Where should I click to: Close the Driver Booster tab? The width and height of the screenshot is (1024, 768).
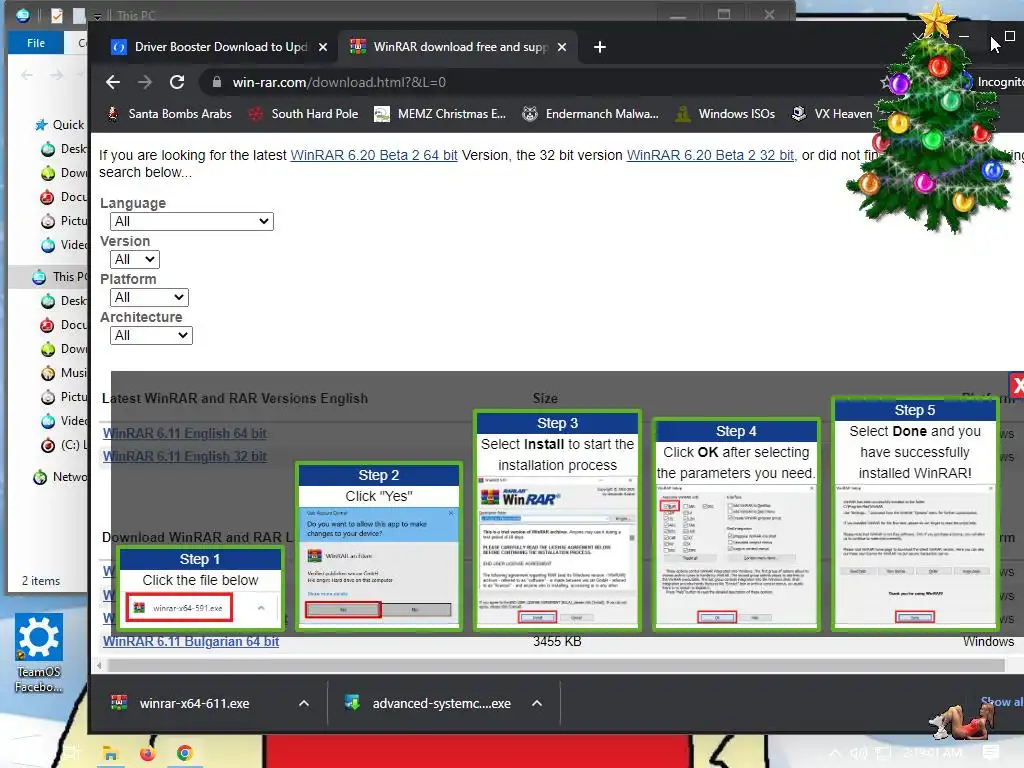click(323, 47)
